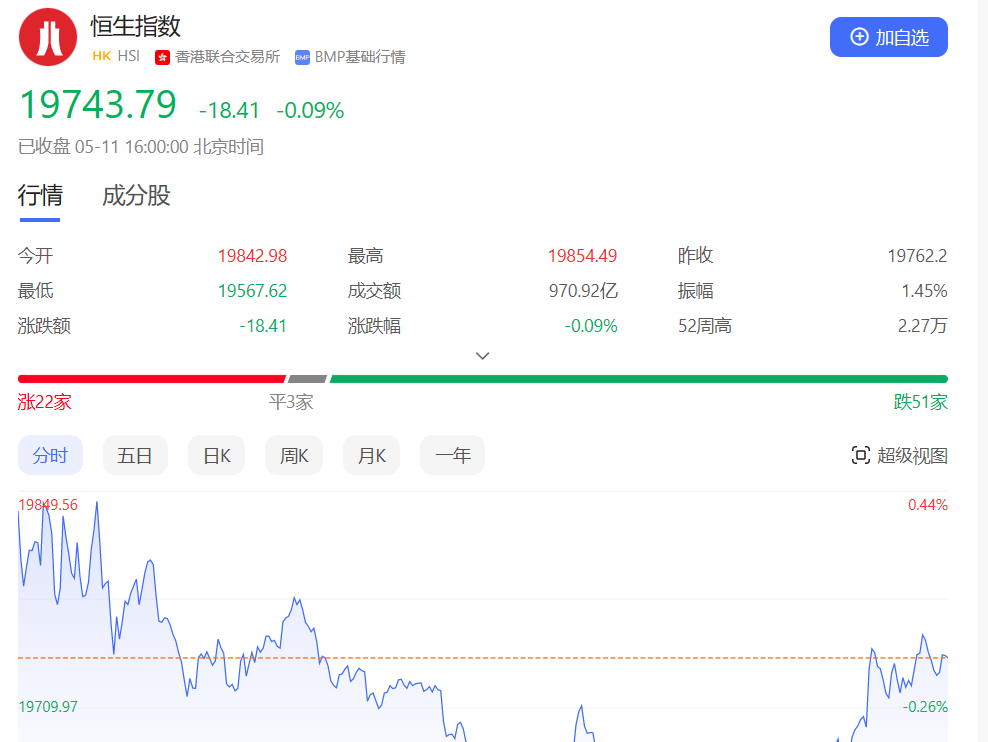Switch to the 成分股 tab
Image resolution: width=988 pixels, height=742 pixels.
[x=136, y=195]
